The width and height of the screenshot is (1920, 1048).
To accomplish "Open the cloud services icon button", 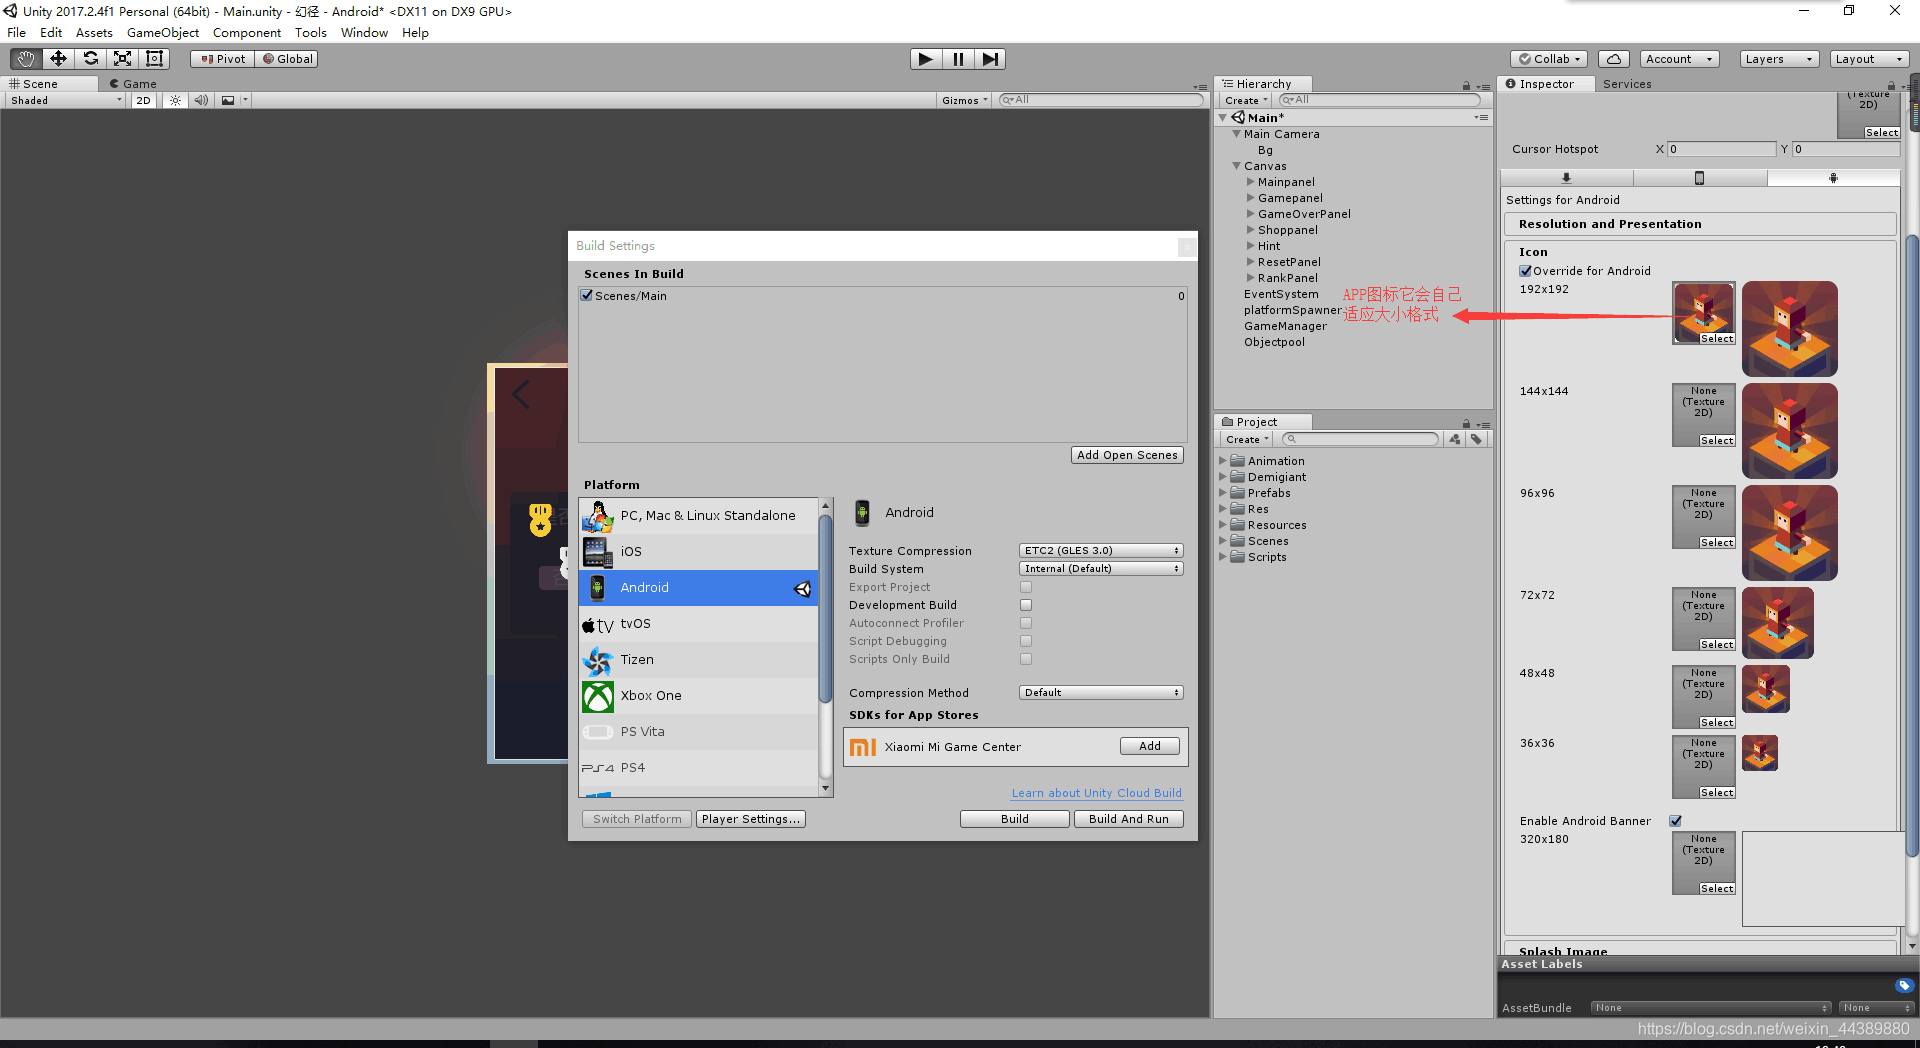I will tap(1613, 59).
